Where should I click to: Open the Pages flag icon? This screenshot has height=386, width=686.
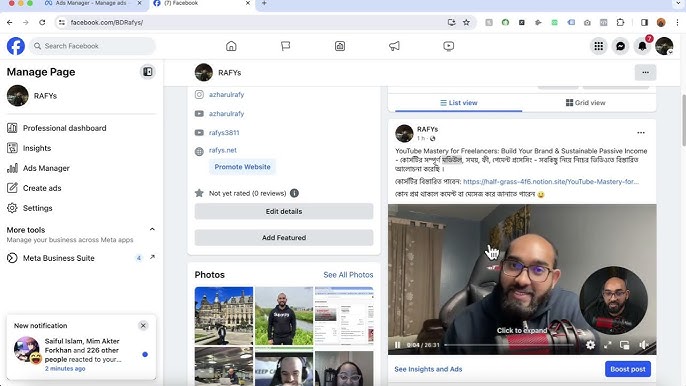[285, 46]
